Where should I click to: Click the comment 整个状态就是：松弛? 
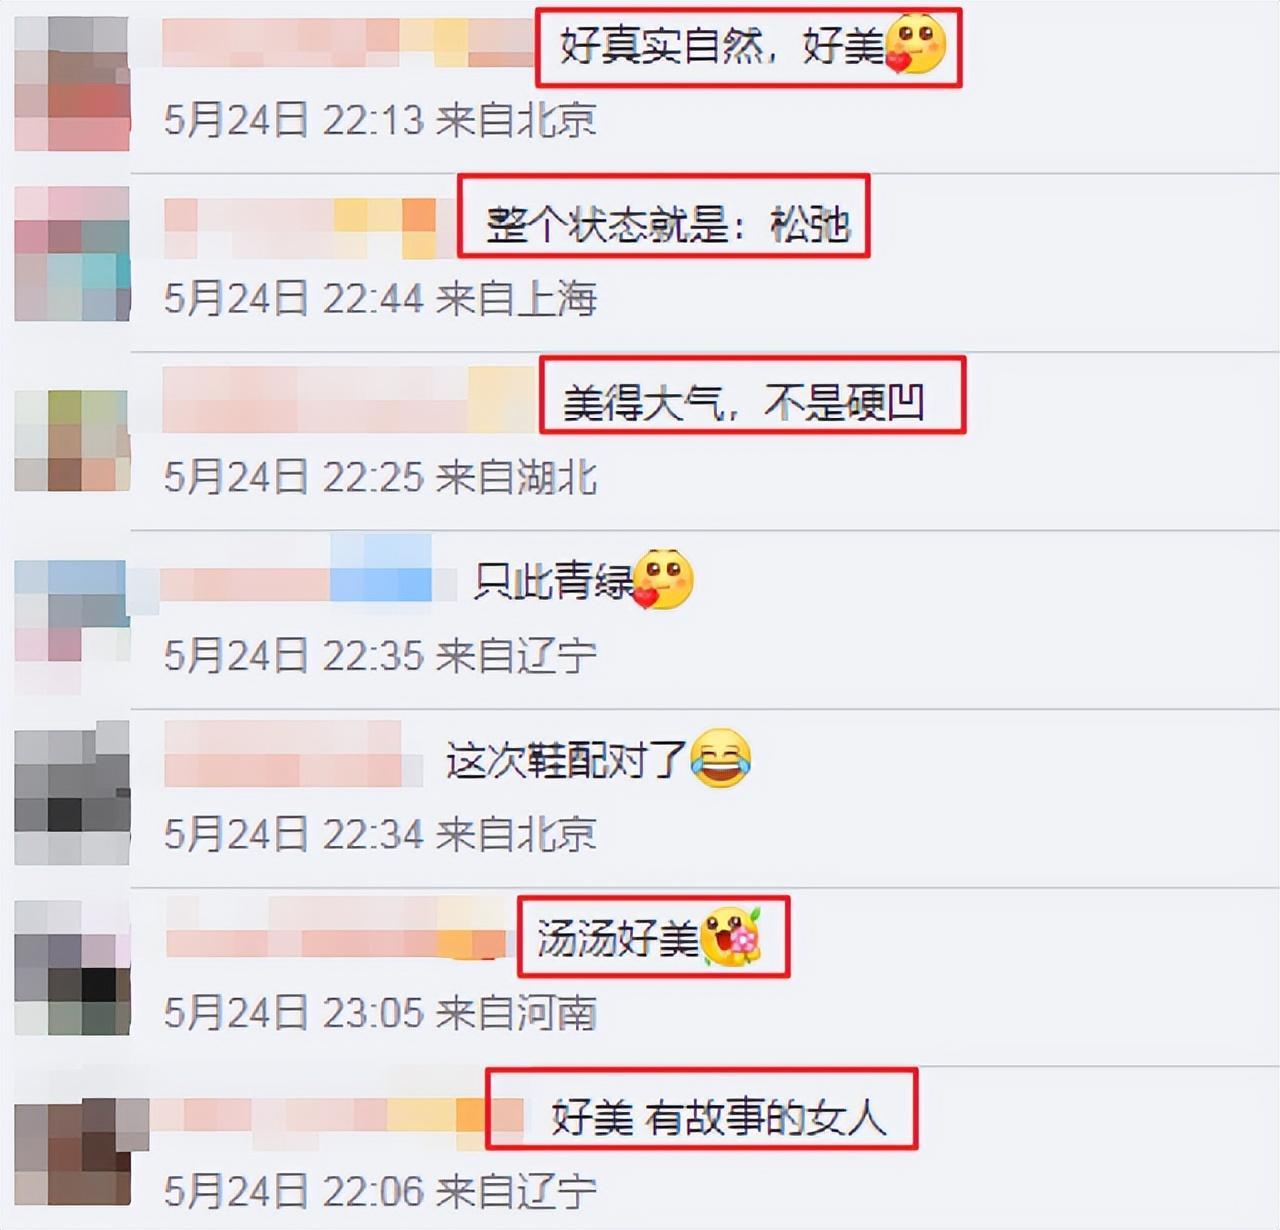668,224
